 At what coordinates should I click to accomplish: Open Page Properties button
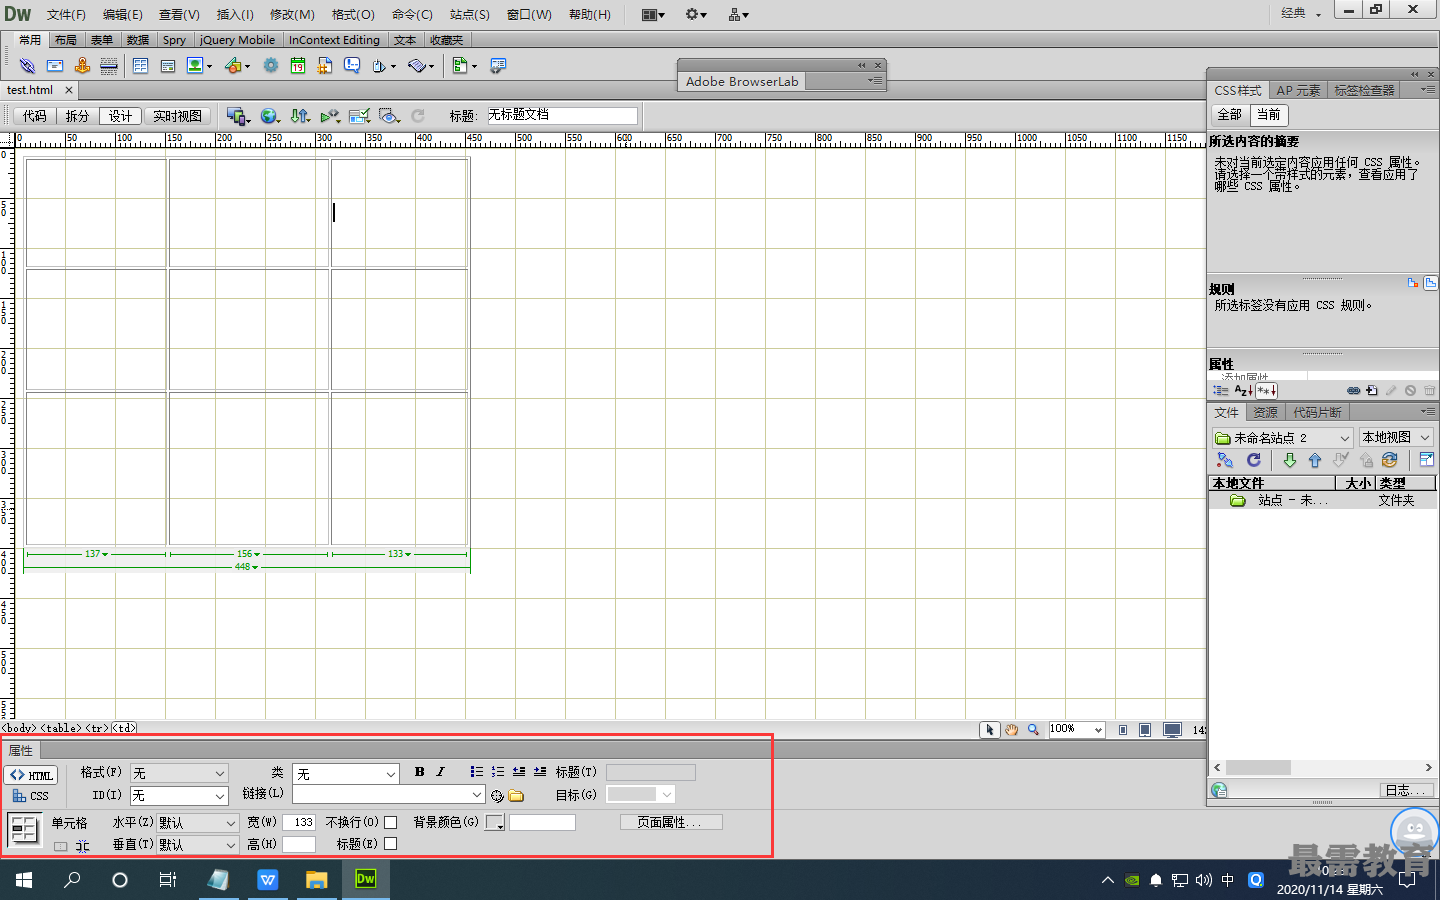[x=670, y=822]
